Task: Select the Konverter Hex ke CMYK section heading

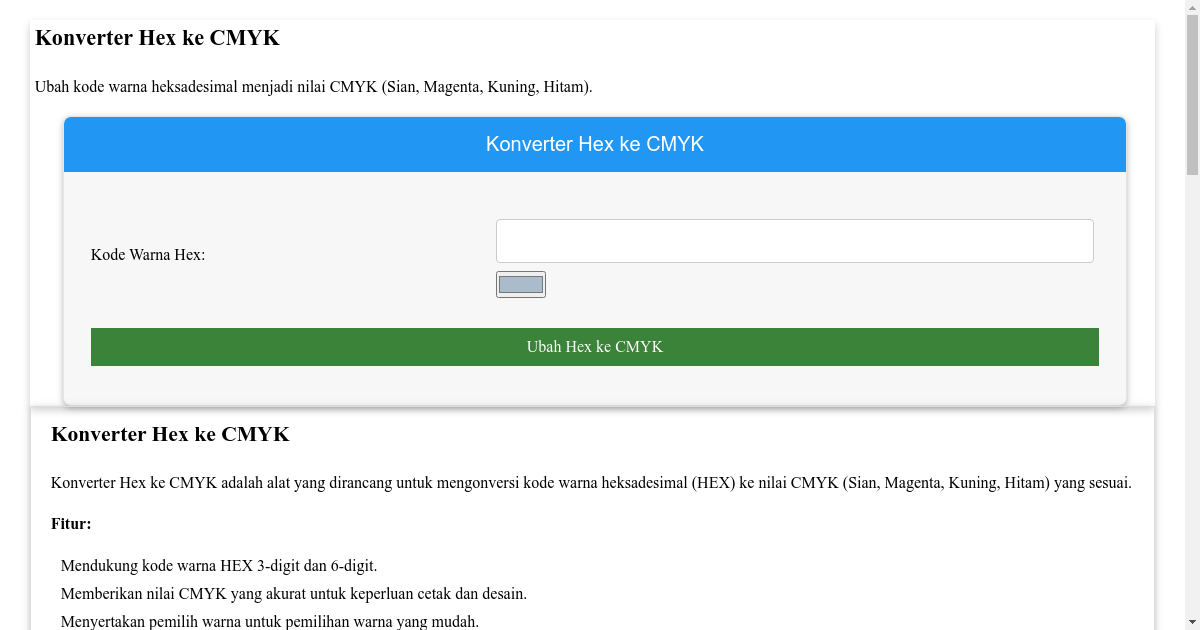Action: [x=170, y=434]
